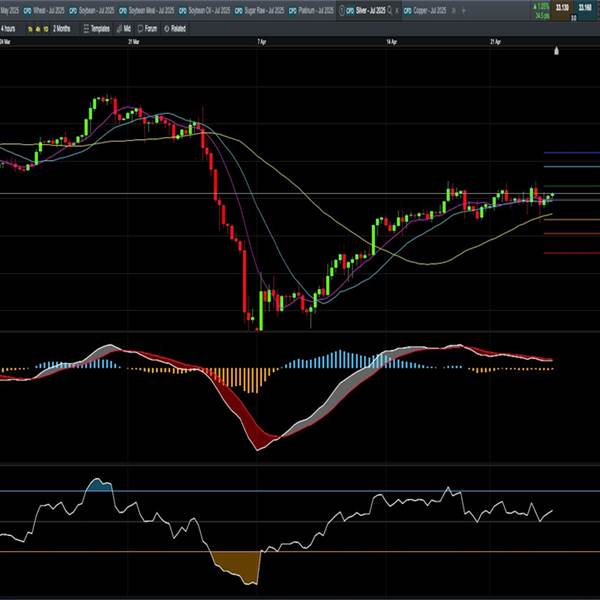This screenshot has height=600, width=600.
Task: Click the 21 Apr date label
Action: click(x=496, y=42)
